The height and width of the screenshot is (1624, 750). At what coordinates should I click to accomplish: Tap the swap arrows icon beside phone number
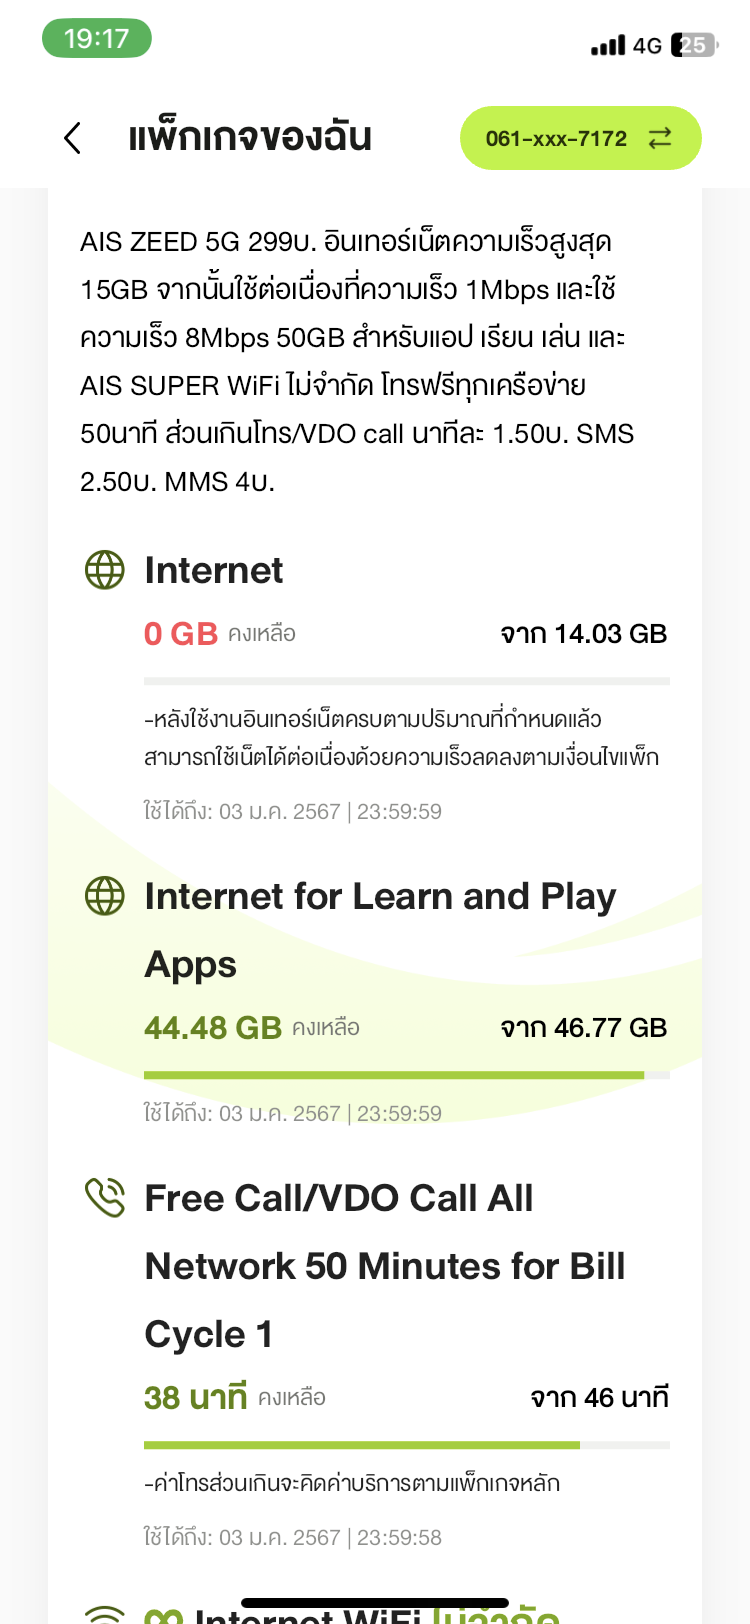[660, 138]
